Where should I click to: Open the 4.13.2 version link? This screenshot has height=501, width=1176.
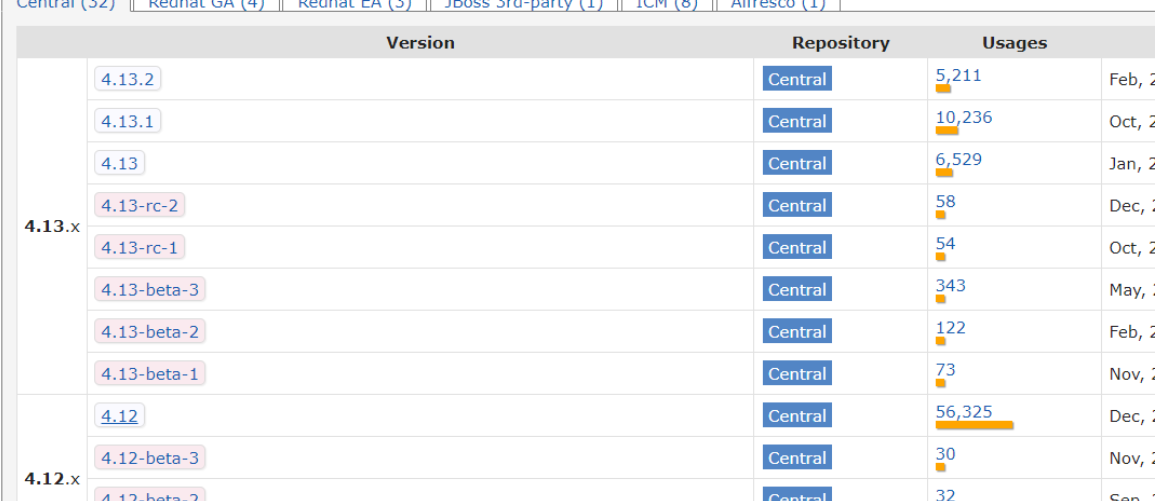click(x=128, y=80)
